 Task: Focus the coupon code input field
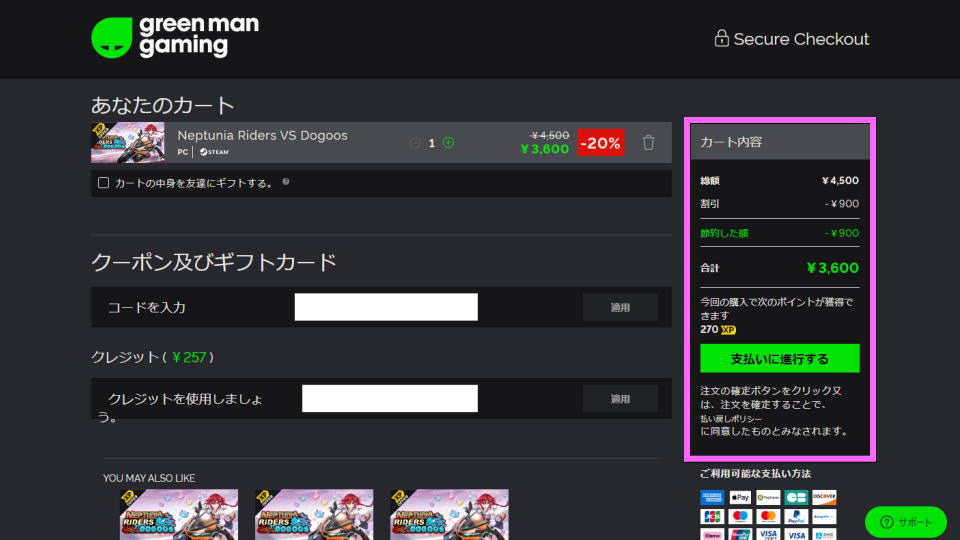pyautogui.click(x=386, y=307)
